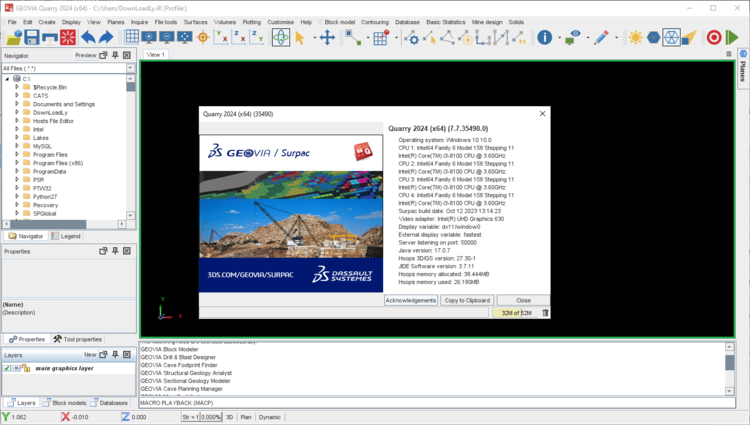Click the red Reset graphics icon
Viewport: 750px width, 425px height.
coord(68,37)
